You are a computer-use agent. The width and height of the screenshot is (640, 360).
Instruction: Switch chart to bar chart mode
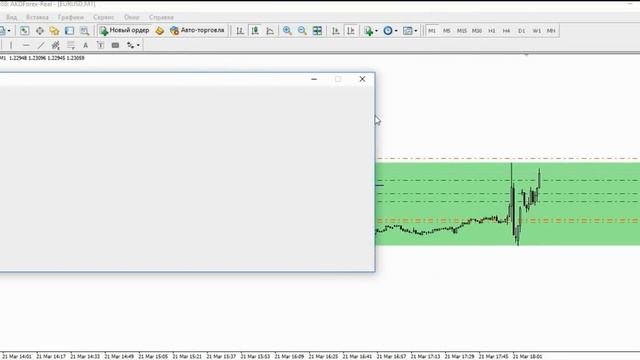coord(240,31)
